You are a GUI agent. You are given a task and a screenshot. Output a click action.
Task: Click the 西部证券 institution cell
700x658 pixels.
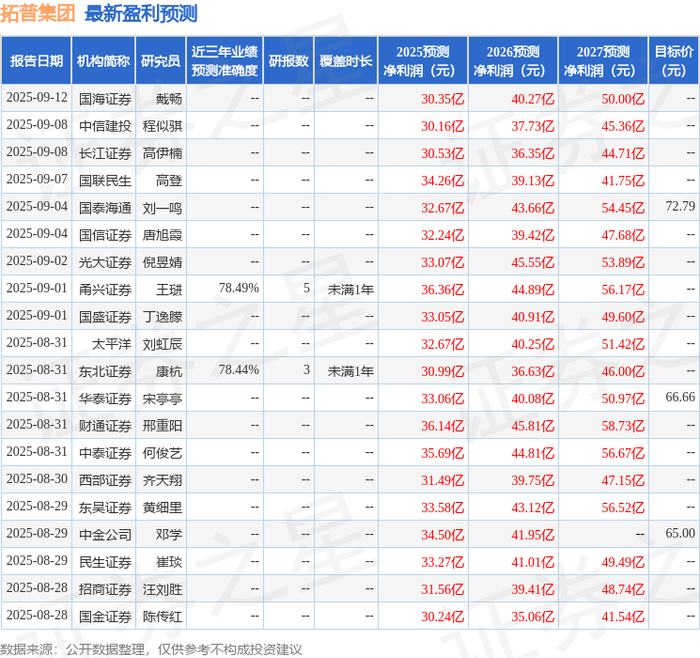click(x=105, y=480)
